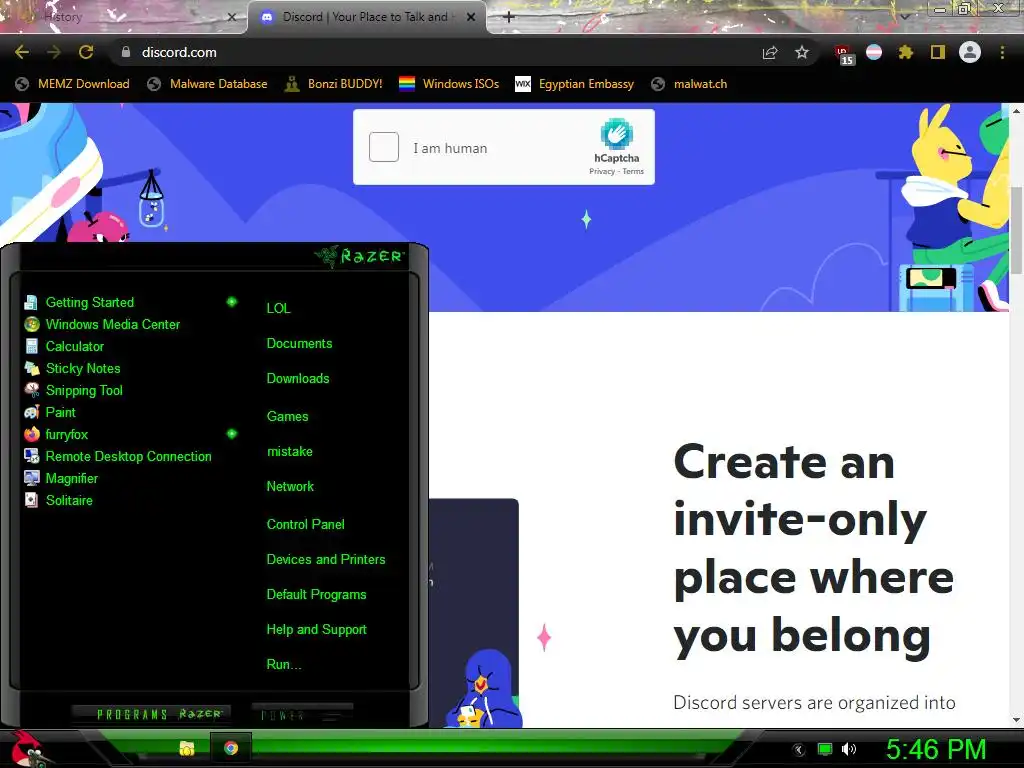Click the 5:46 PM clock
1024x768 pixels.
click(x=936, y=749)
